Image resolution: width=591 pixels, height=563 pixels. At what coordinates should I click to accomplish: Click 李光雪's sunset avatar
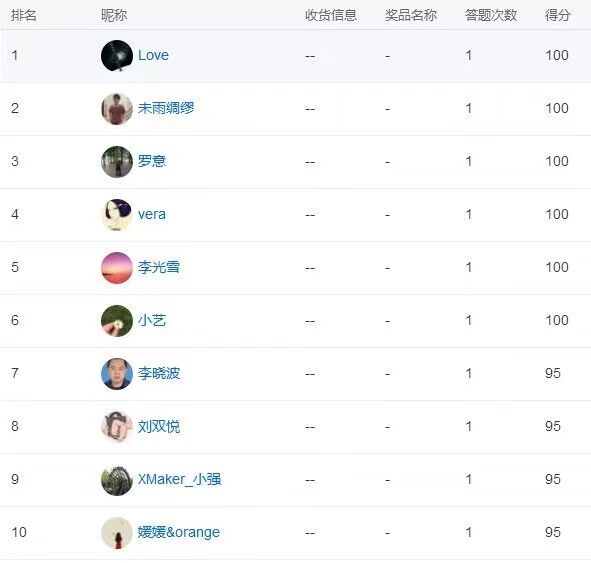pos(117,268)
